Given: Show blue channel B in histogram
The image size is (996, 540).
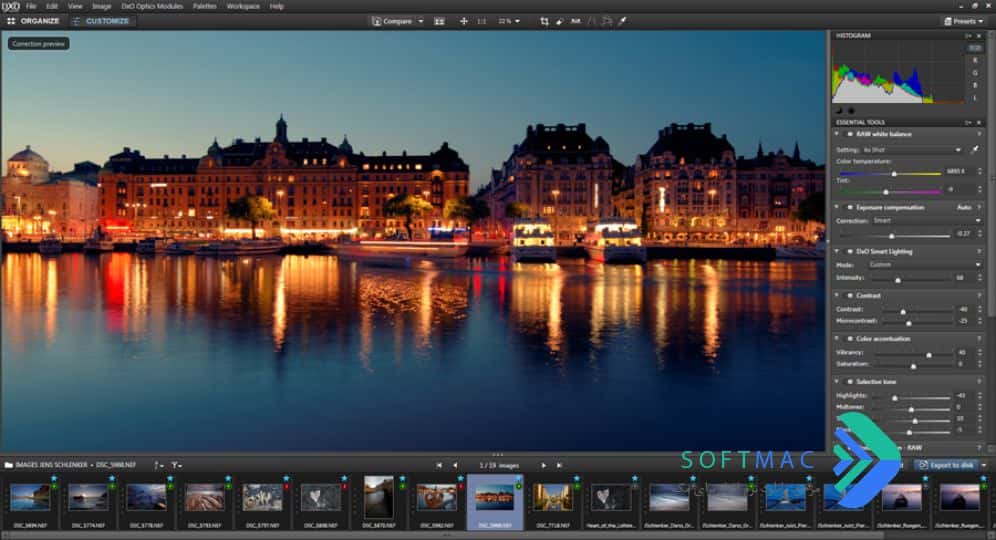Looking at the screenshot, I should (975, 85).
